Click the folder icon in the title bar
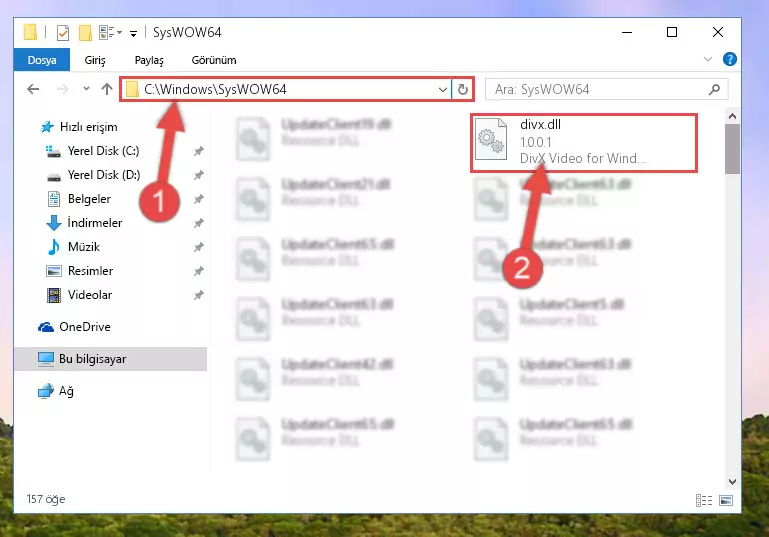Image resolution: width=769 pixels, height=537 pixels. click(30, 32)
